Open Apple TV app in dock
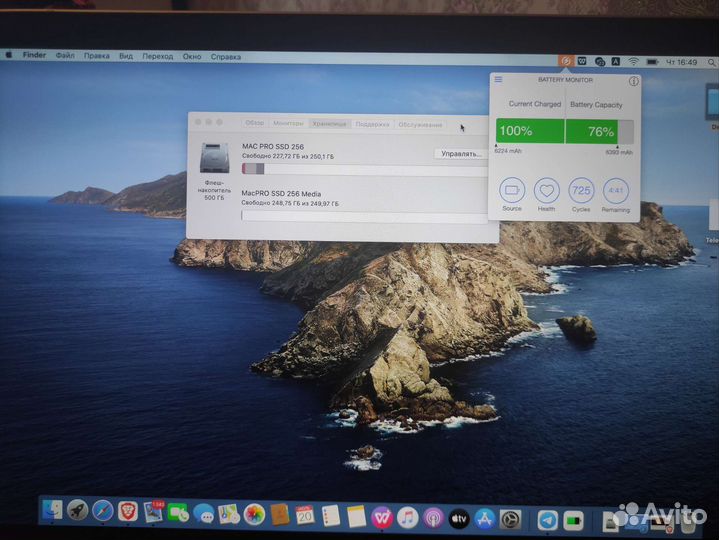The image size is (719, 540). [459, 519]
